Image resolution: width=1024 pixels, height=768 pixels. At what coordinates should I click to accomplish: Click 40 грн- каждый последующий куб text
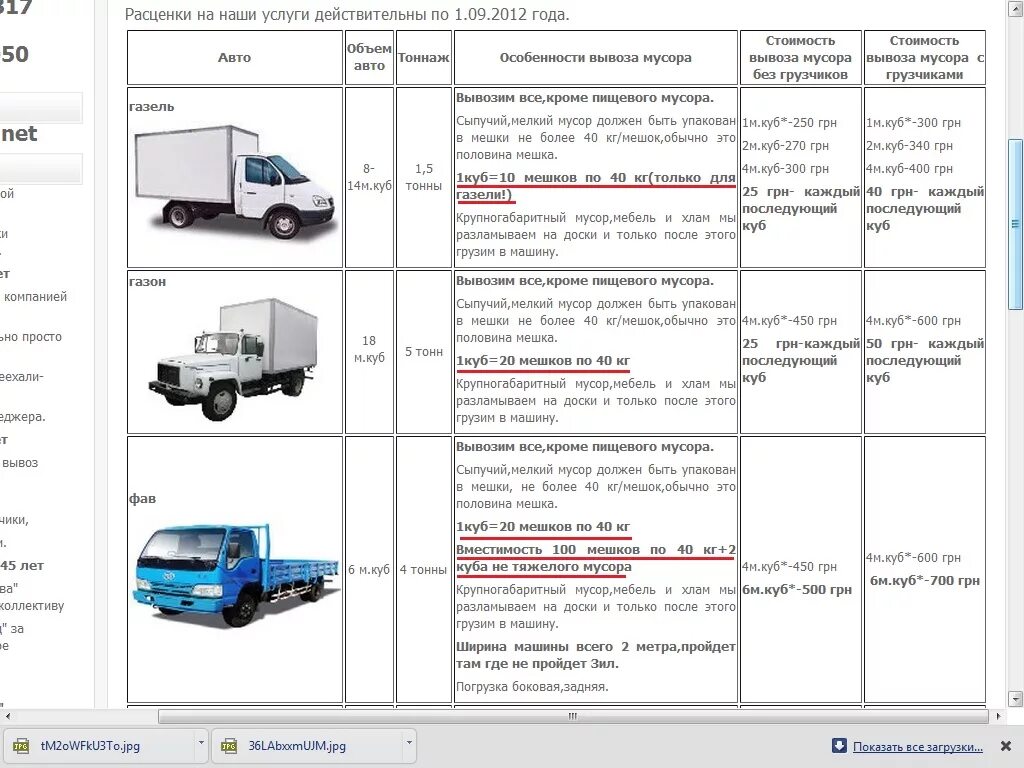(925, 208)
